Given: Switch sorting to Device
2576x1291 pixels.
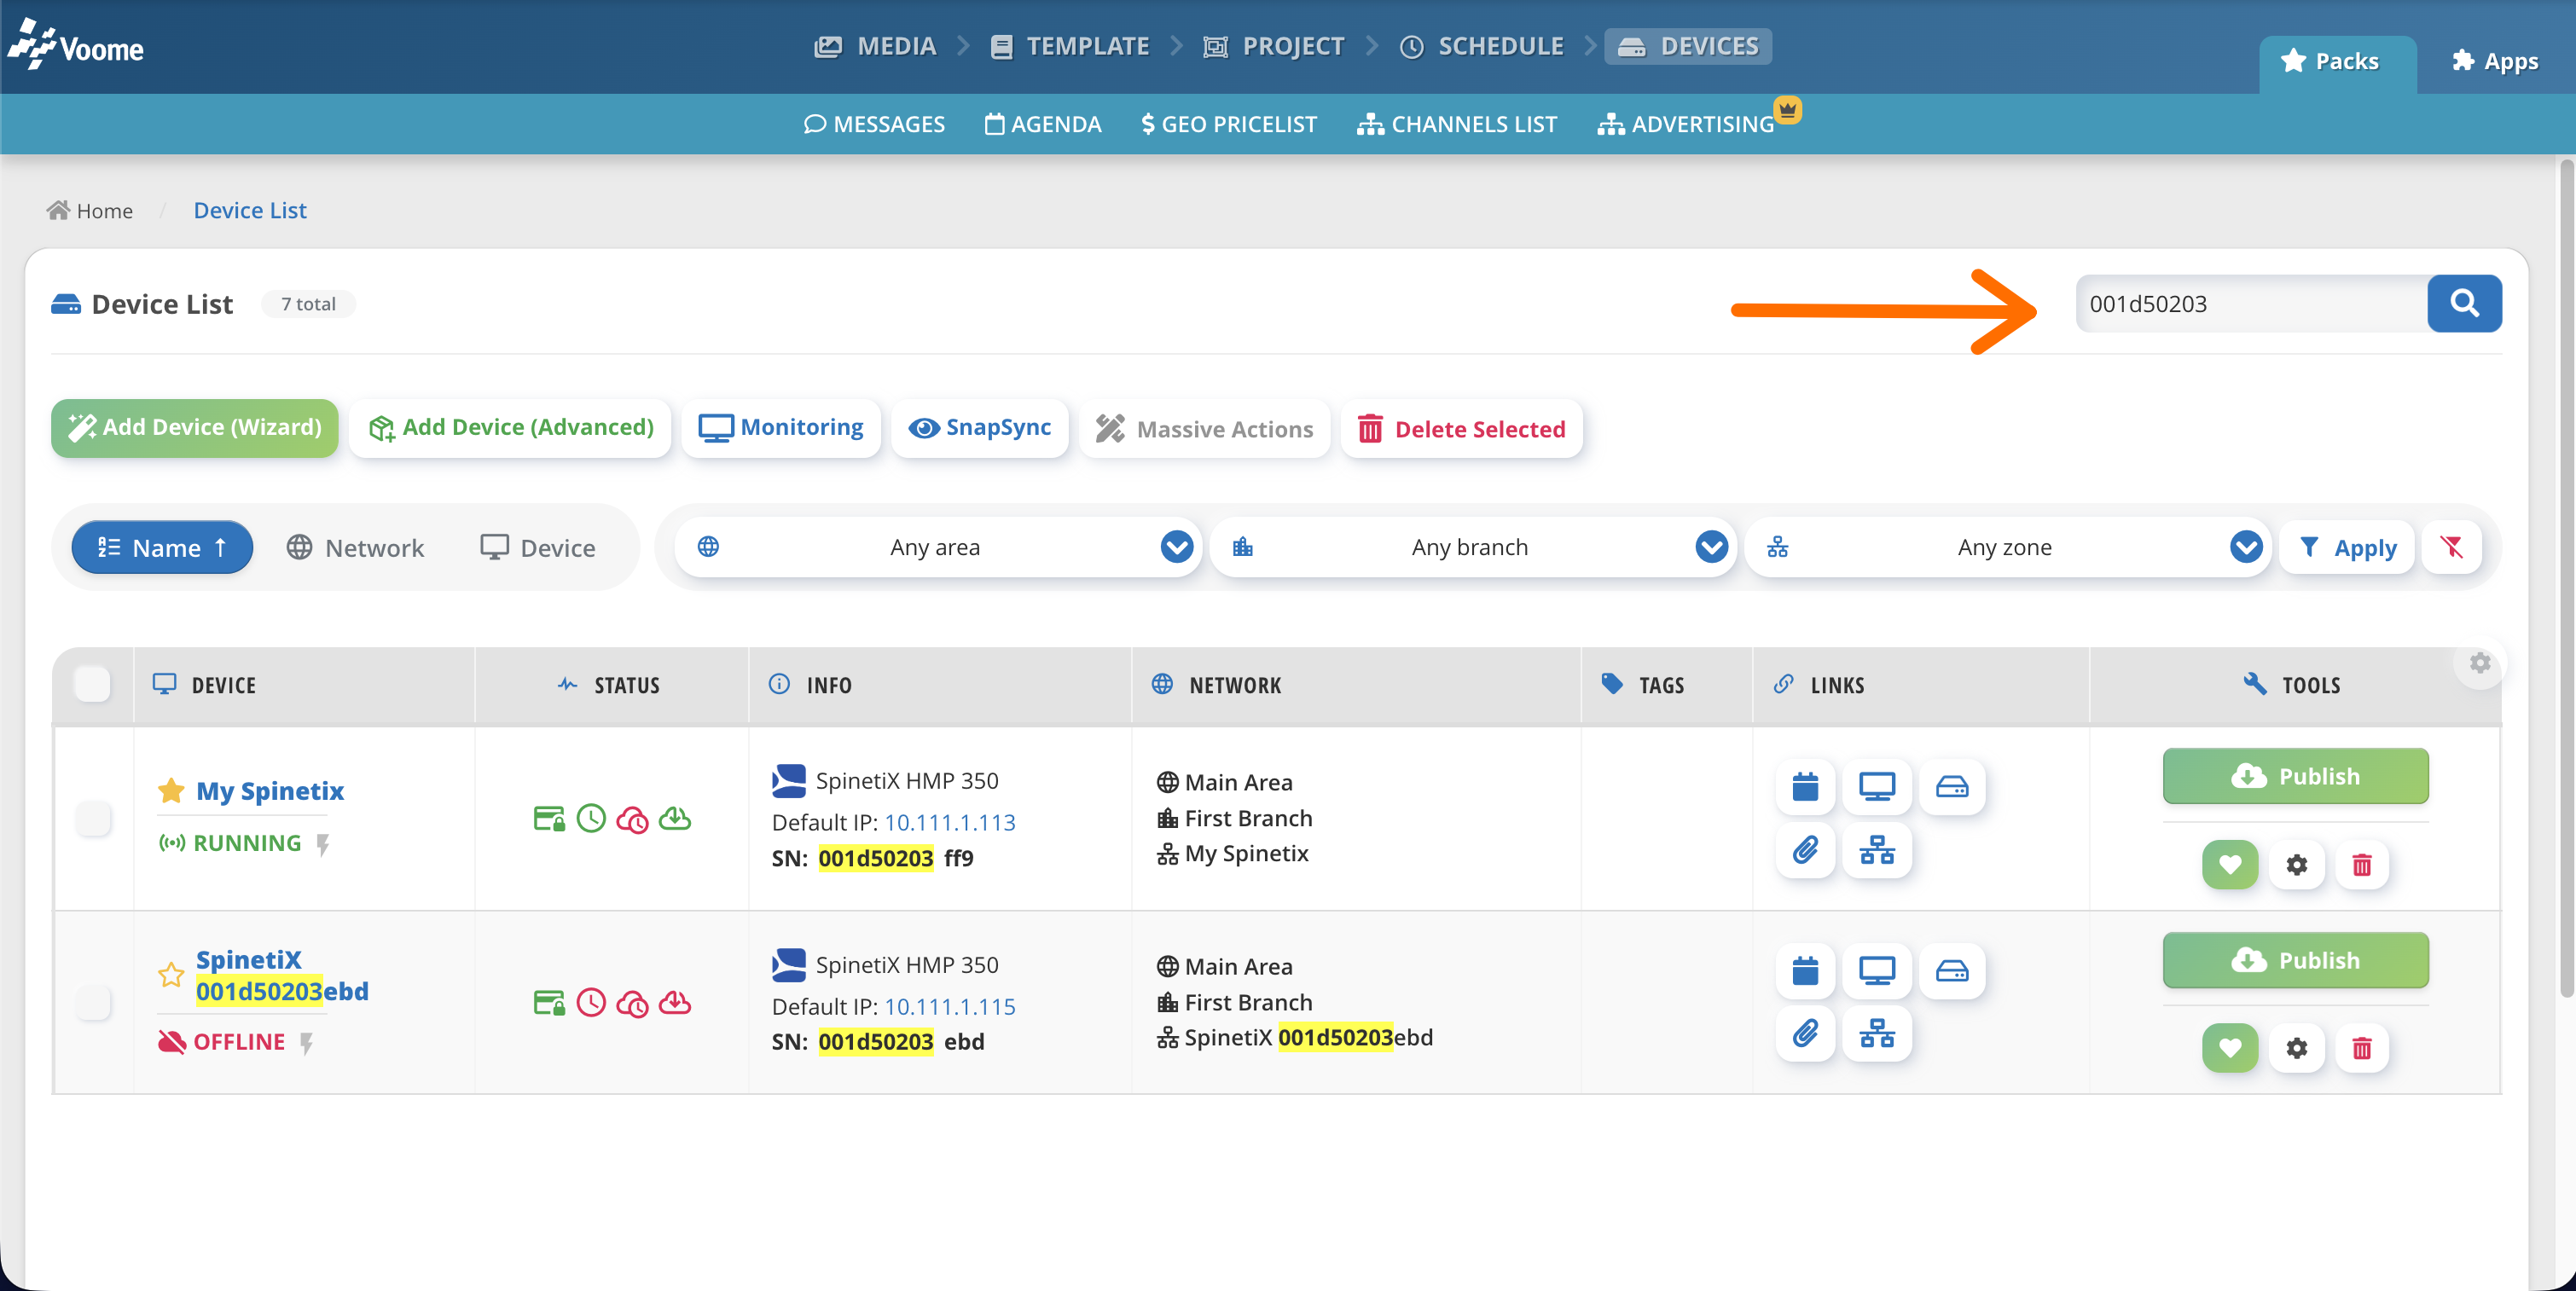Looking at the screenshot, I should coord(537,548).
